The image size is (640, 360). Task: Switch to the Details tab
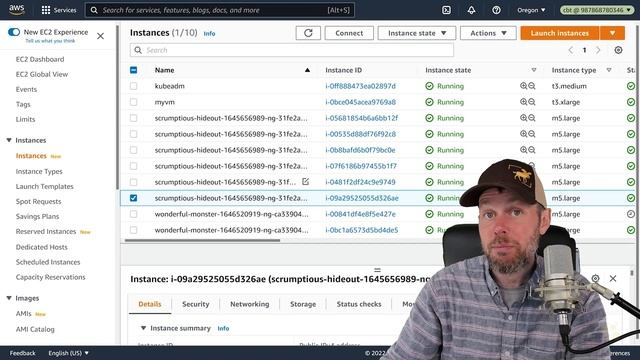150,304
